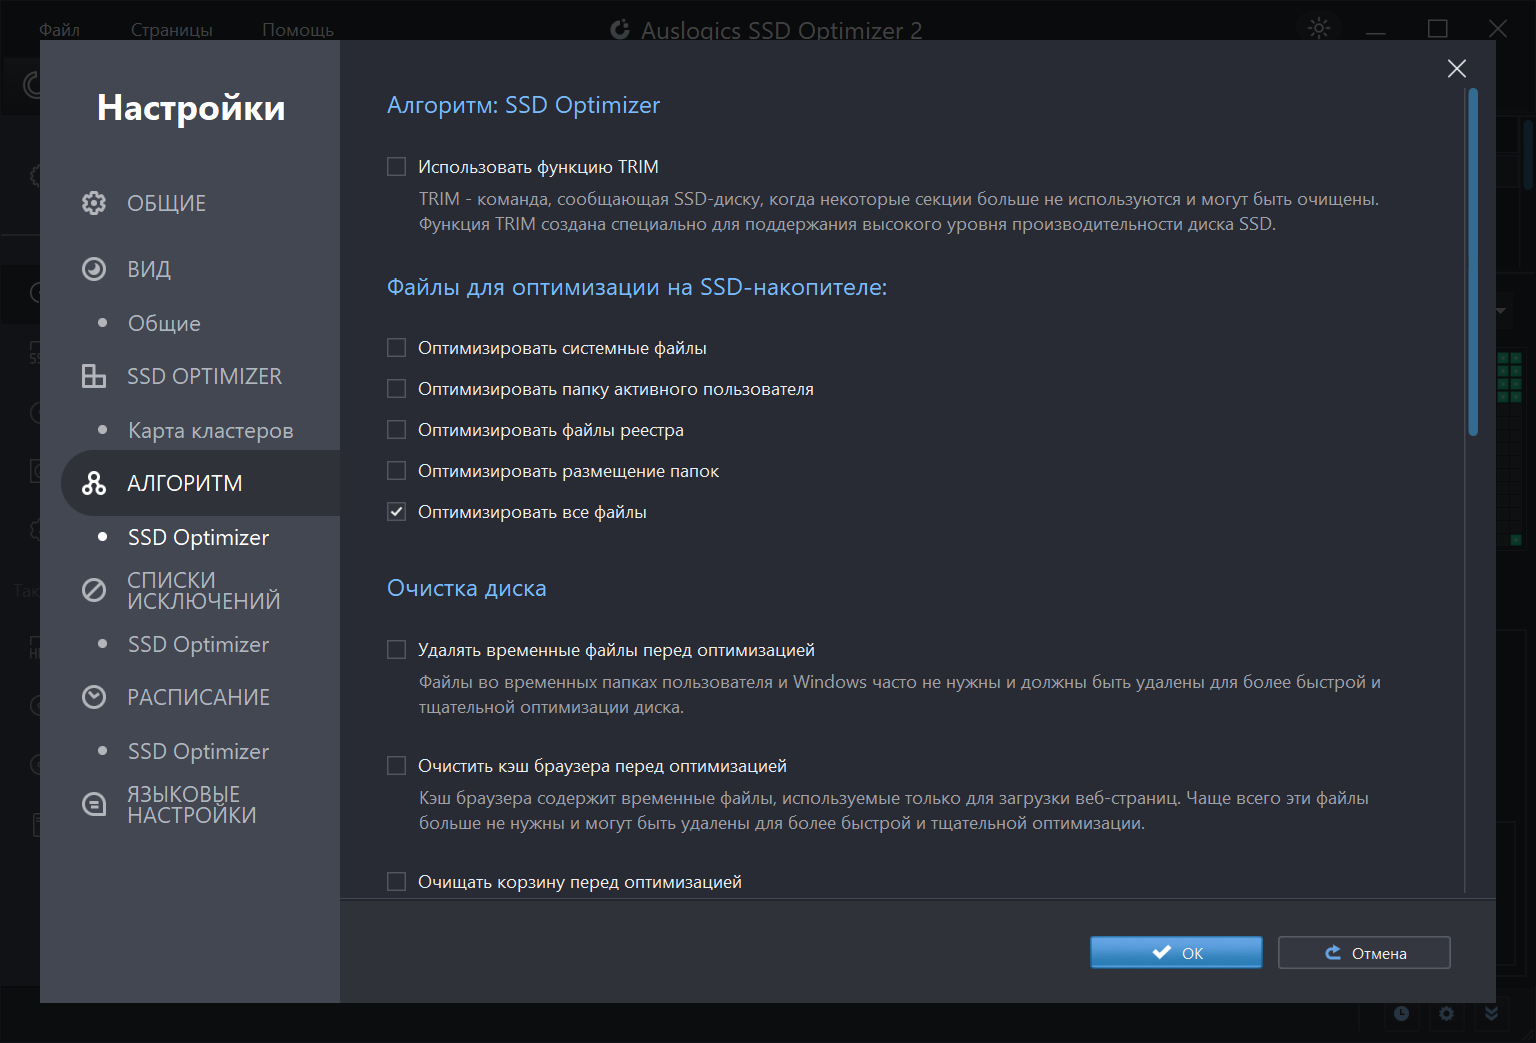Select SSD Optimizer under РАСПИСАНИЕ
The height and width of the screenshot is (1043, 1536).
click(198, 751)
